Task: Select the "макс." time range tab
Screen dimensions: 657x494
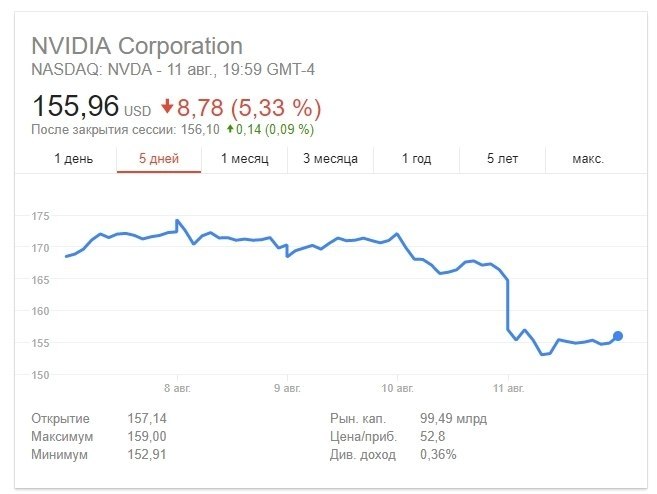Action: 588,158
